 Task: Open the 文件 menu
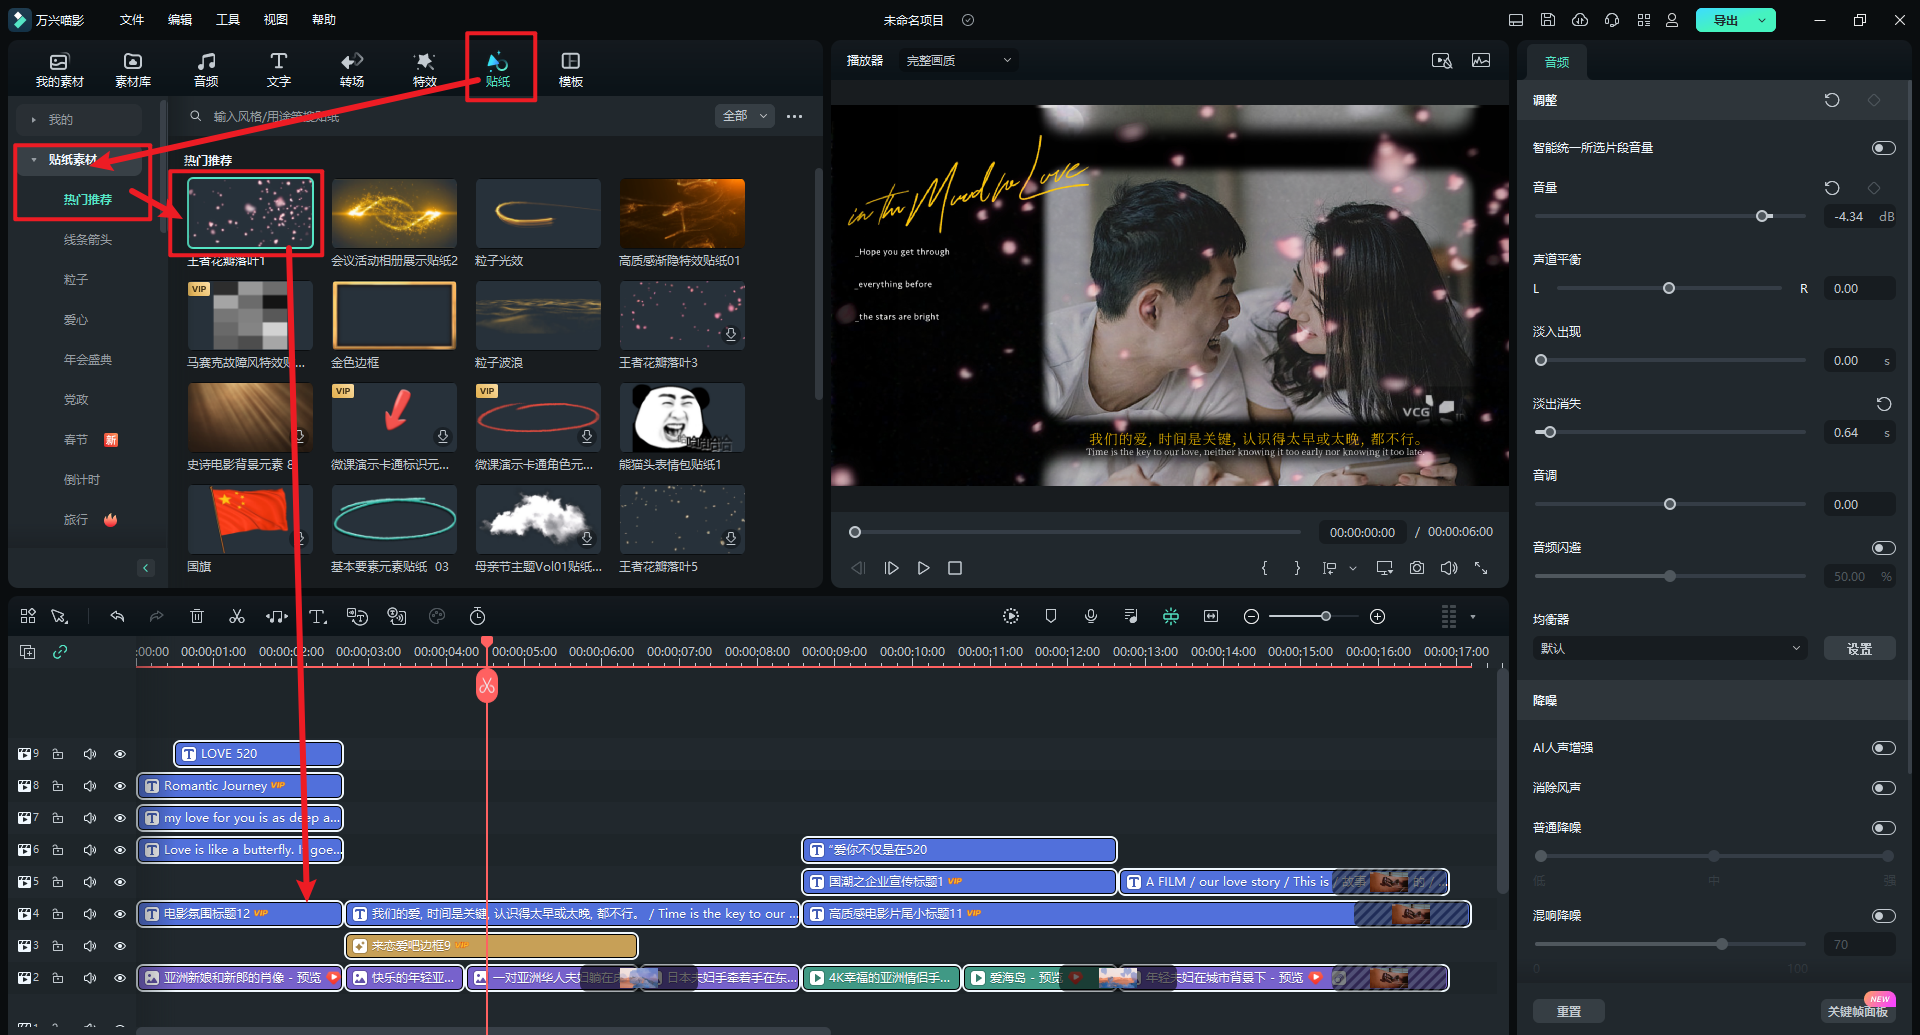click(132, 20)
